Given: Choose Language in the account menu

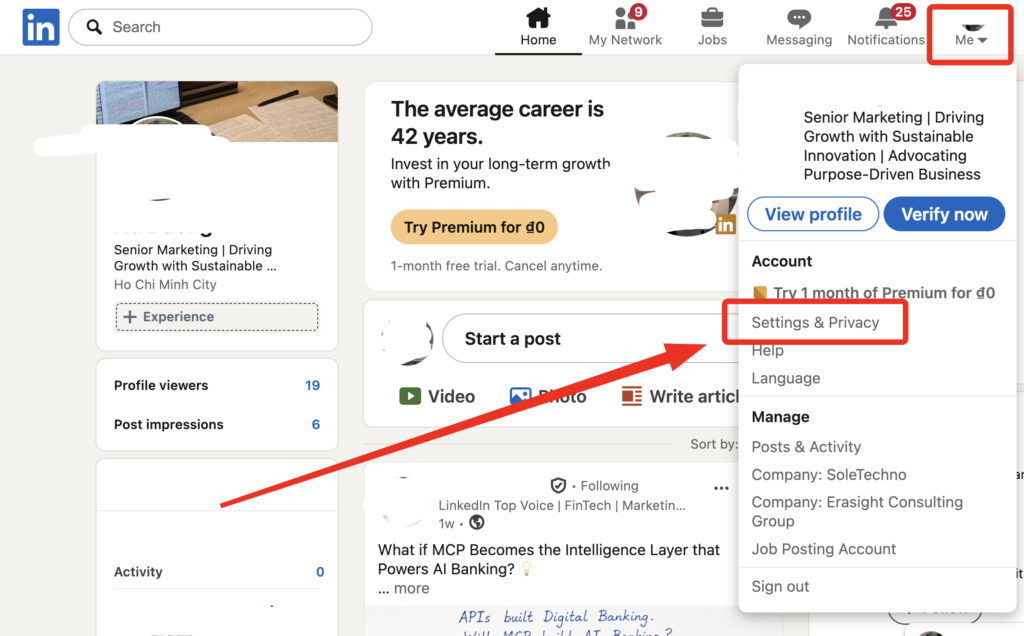Looking at the screenshot, I should (x=786, y=378).
